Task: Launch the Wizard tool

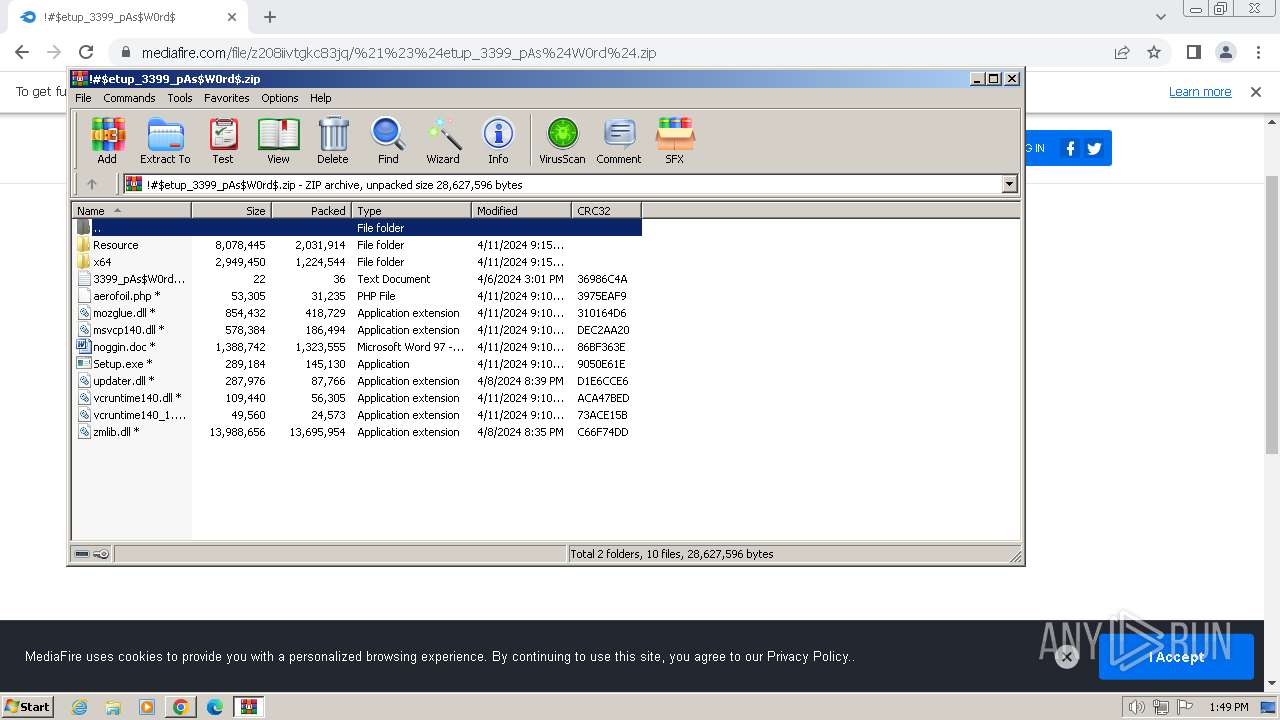Action: (443, 141)
